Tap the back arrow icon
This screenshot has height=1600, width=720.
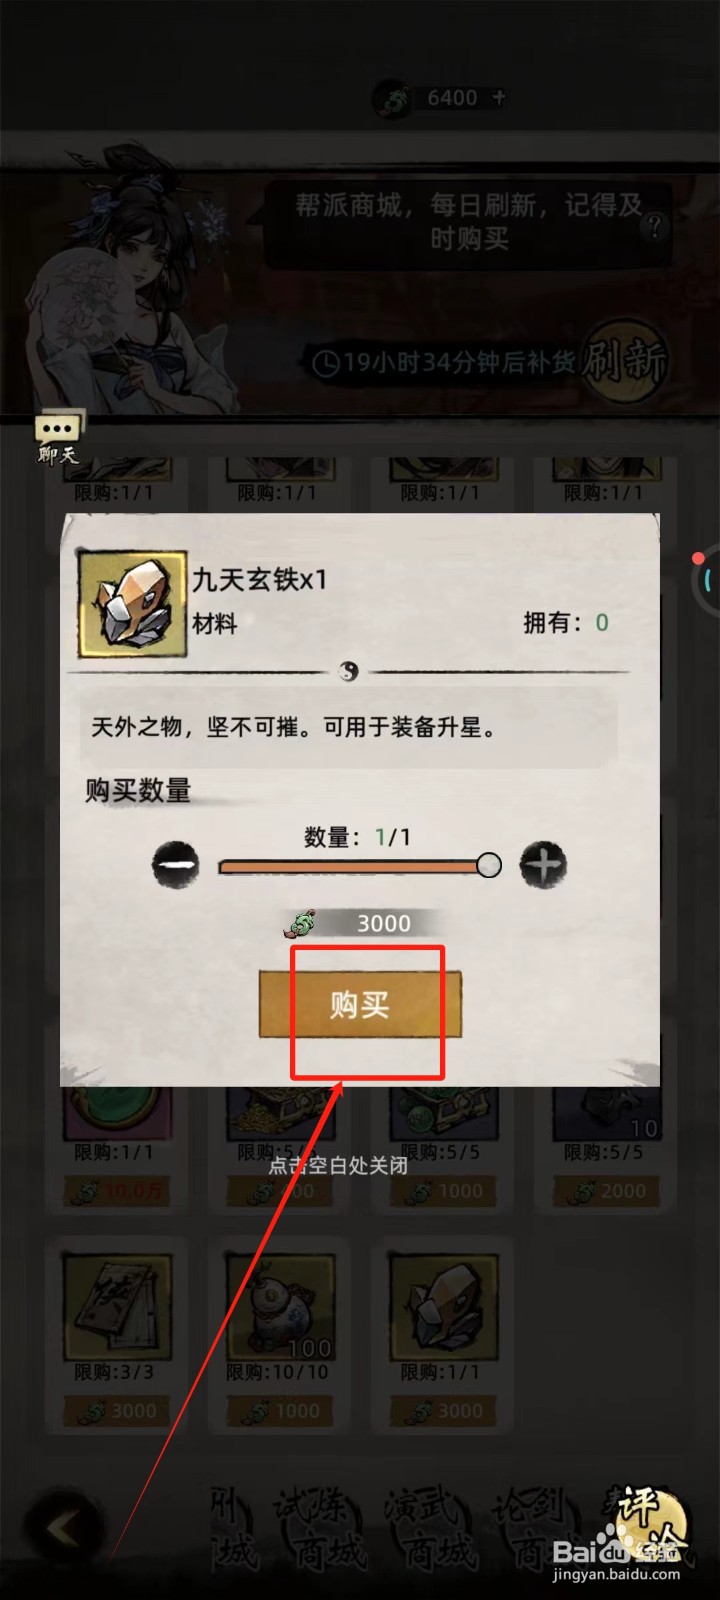64,1528
